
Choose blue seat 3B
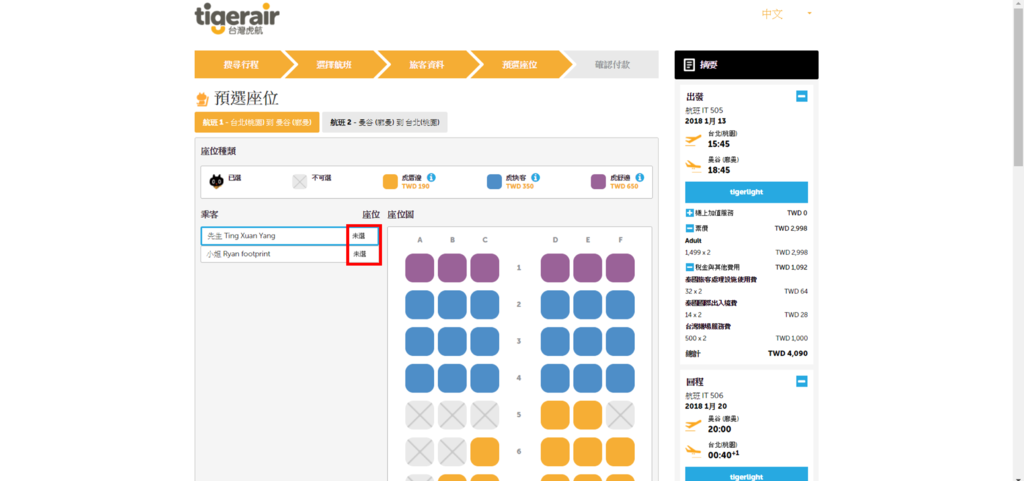click(452, 341)
